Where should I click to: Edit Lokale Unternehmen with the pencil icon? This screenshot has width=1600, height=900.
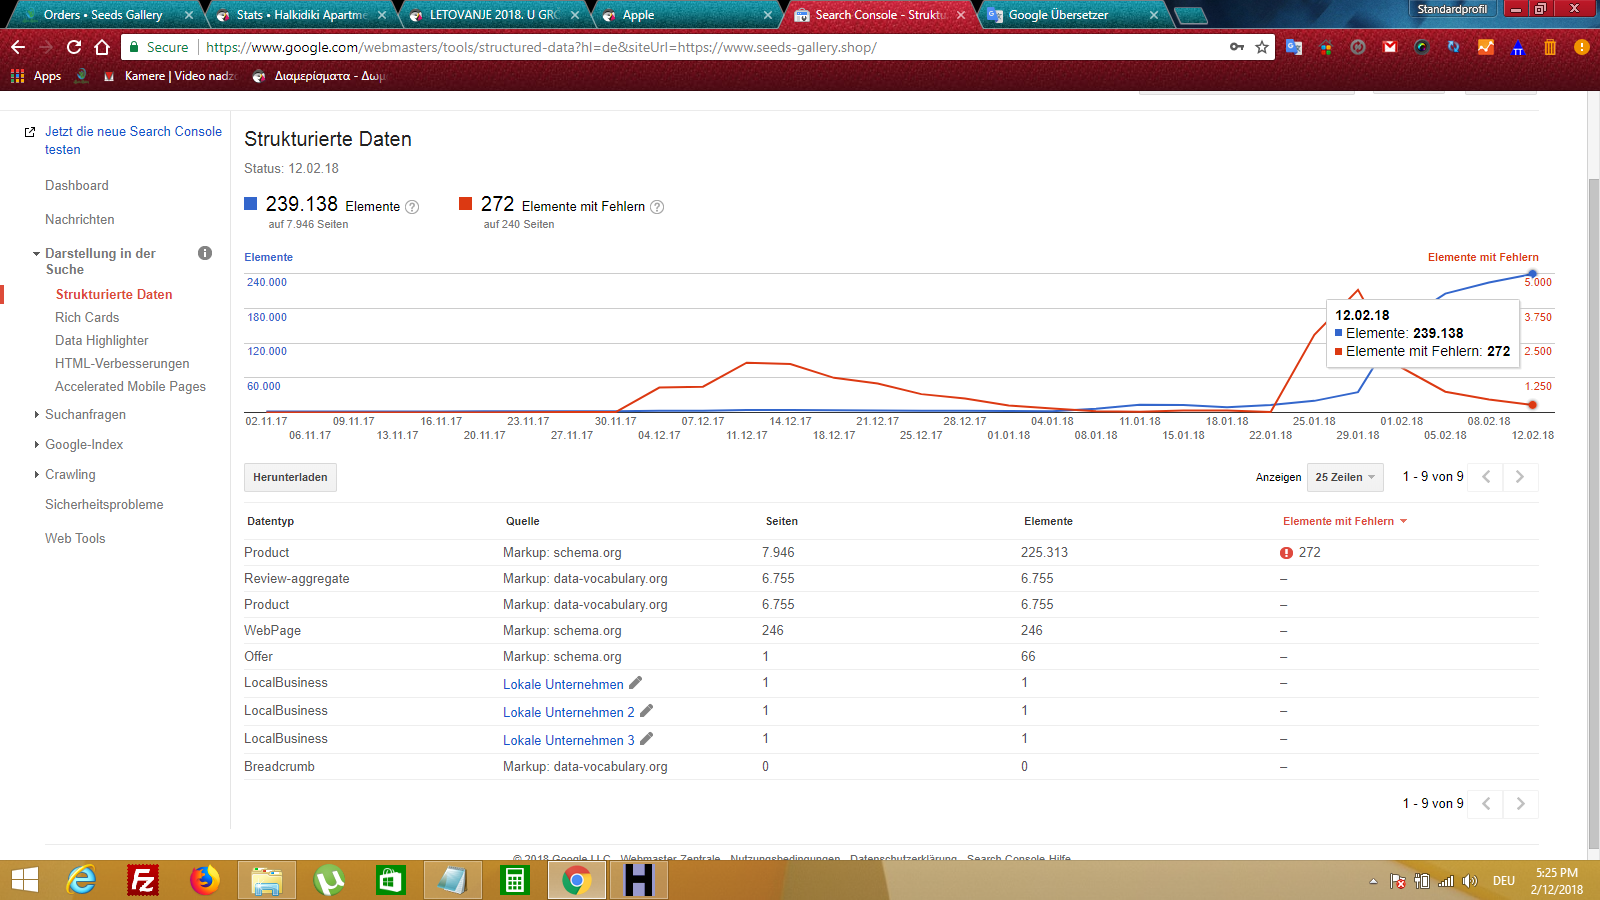636,683
